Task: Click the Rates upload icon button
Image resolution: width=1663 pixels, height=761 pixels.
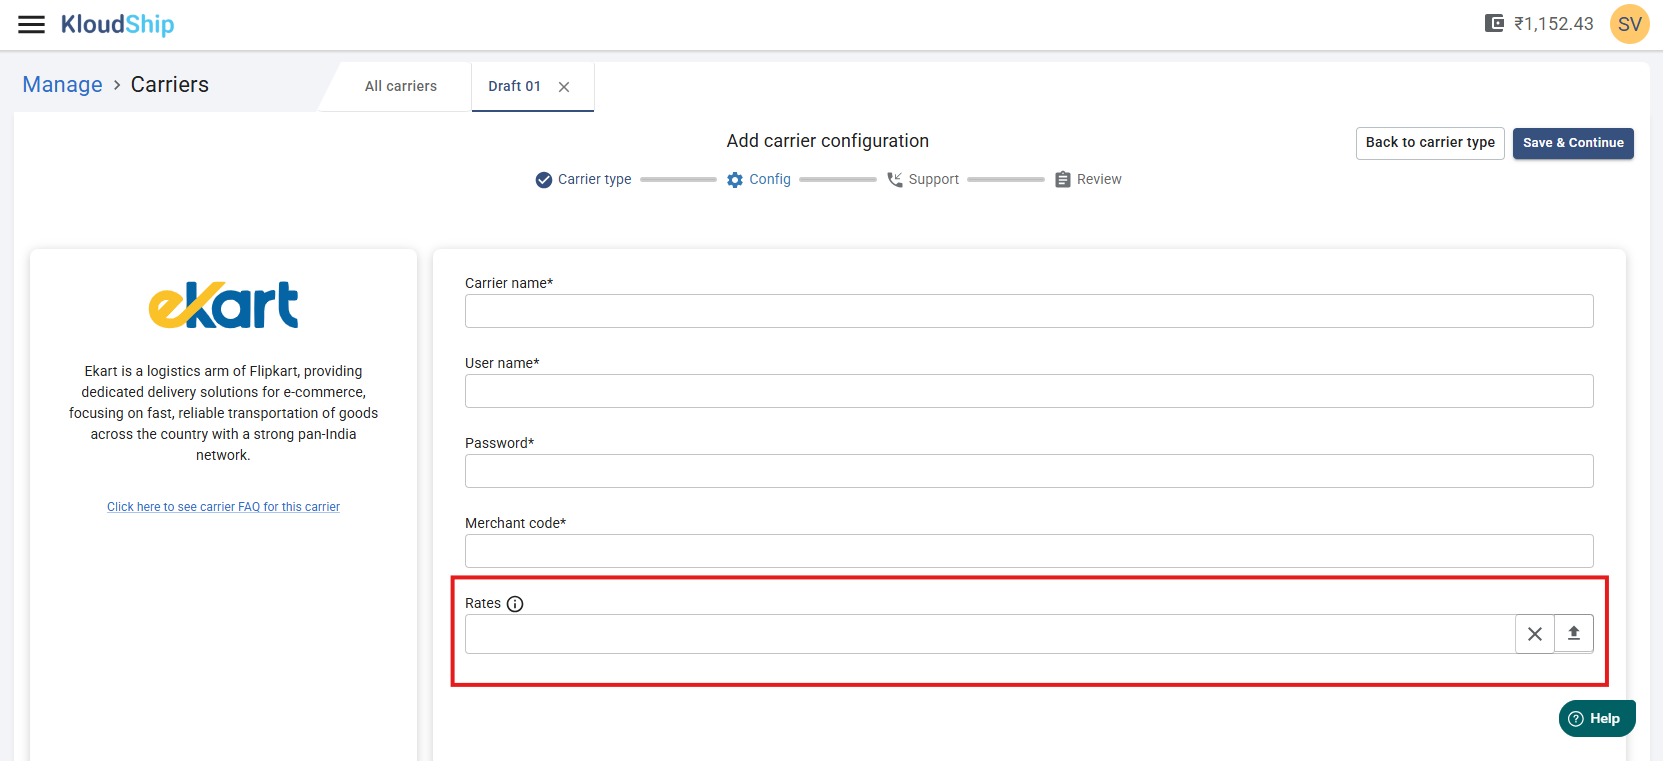Action: click(1574, 633)
